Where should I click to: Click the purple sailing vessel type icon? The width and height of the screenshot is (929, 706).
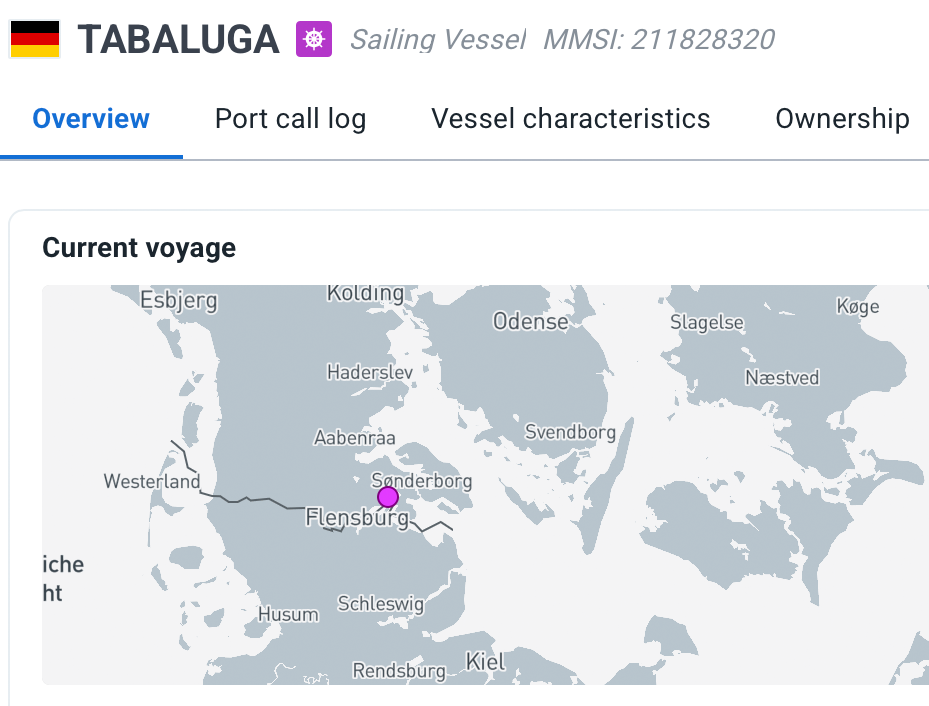point(314,39)
